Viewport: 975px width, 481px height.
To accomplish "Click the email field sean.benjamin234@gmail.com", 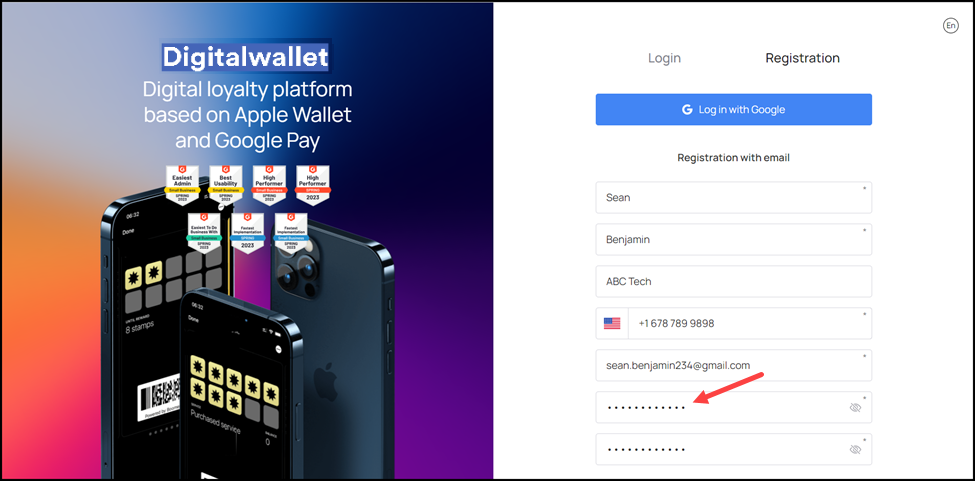I will 734,365.
